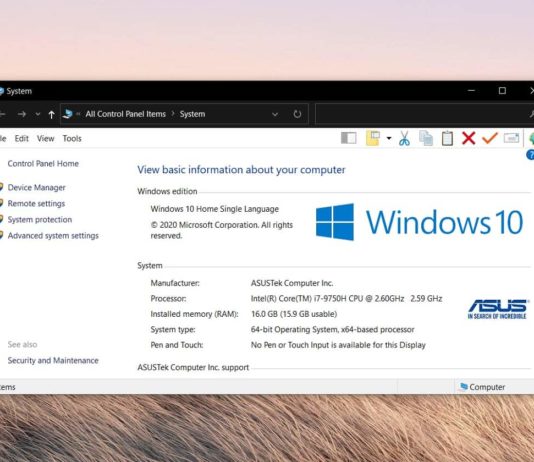Open the recent locations dropdown chevron
The height and width of the screenshot is (462, 534).
pyautogui.click(x=38, y=114)
